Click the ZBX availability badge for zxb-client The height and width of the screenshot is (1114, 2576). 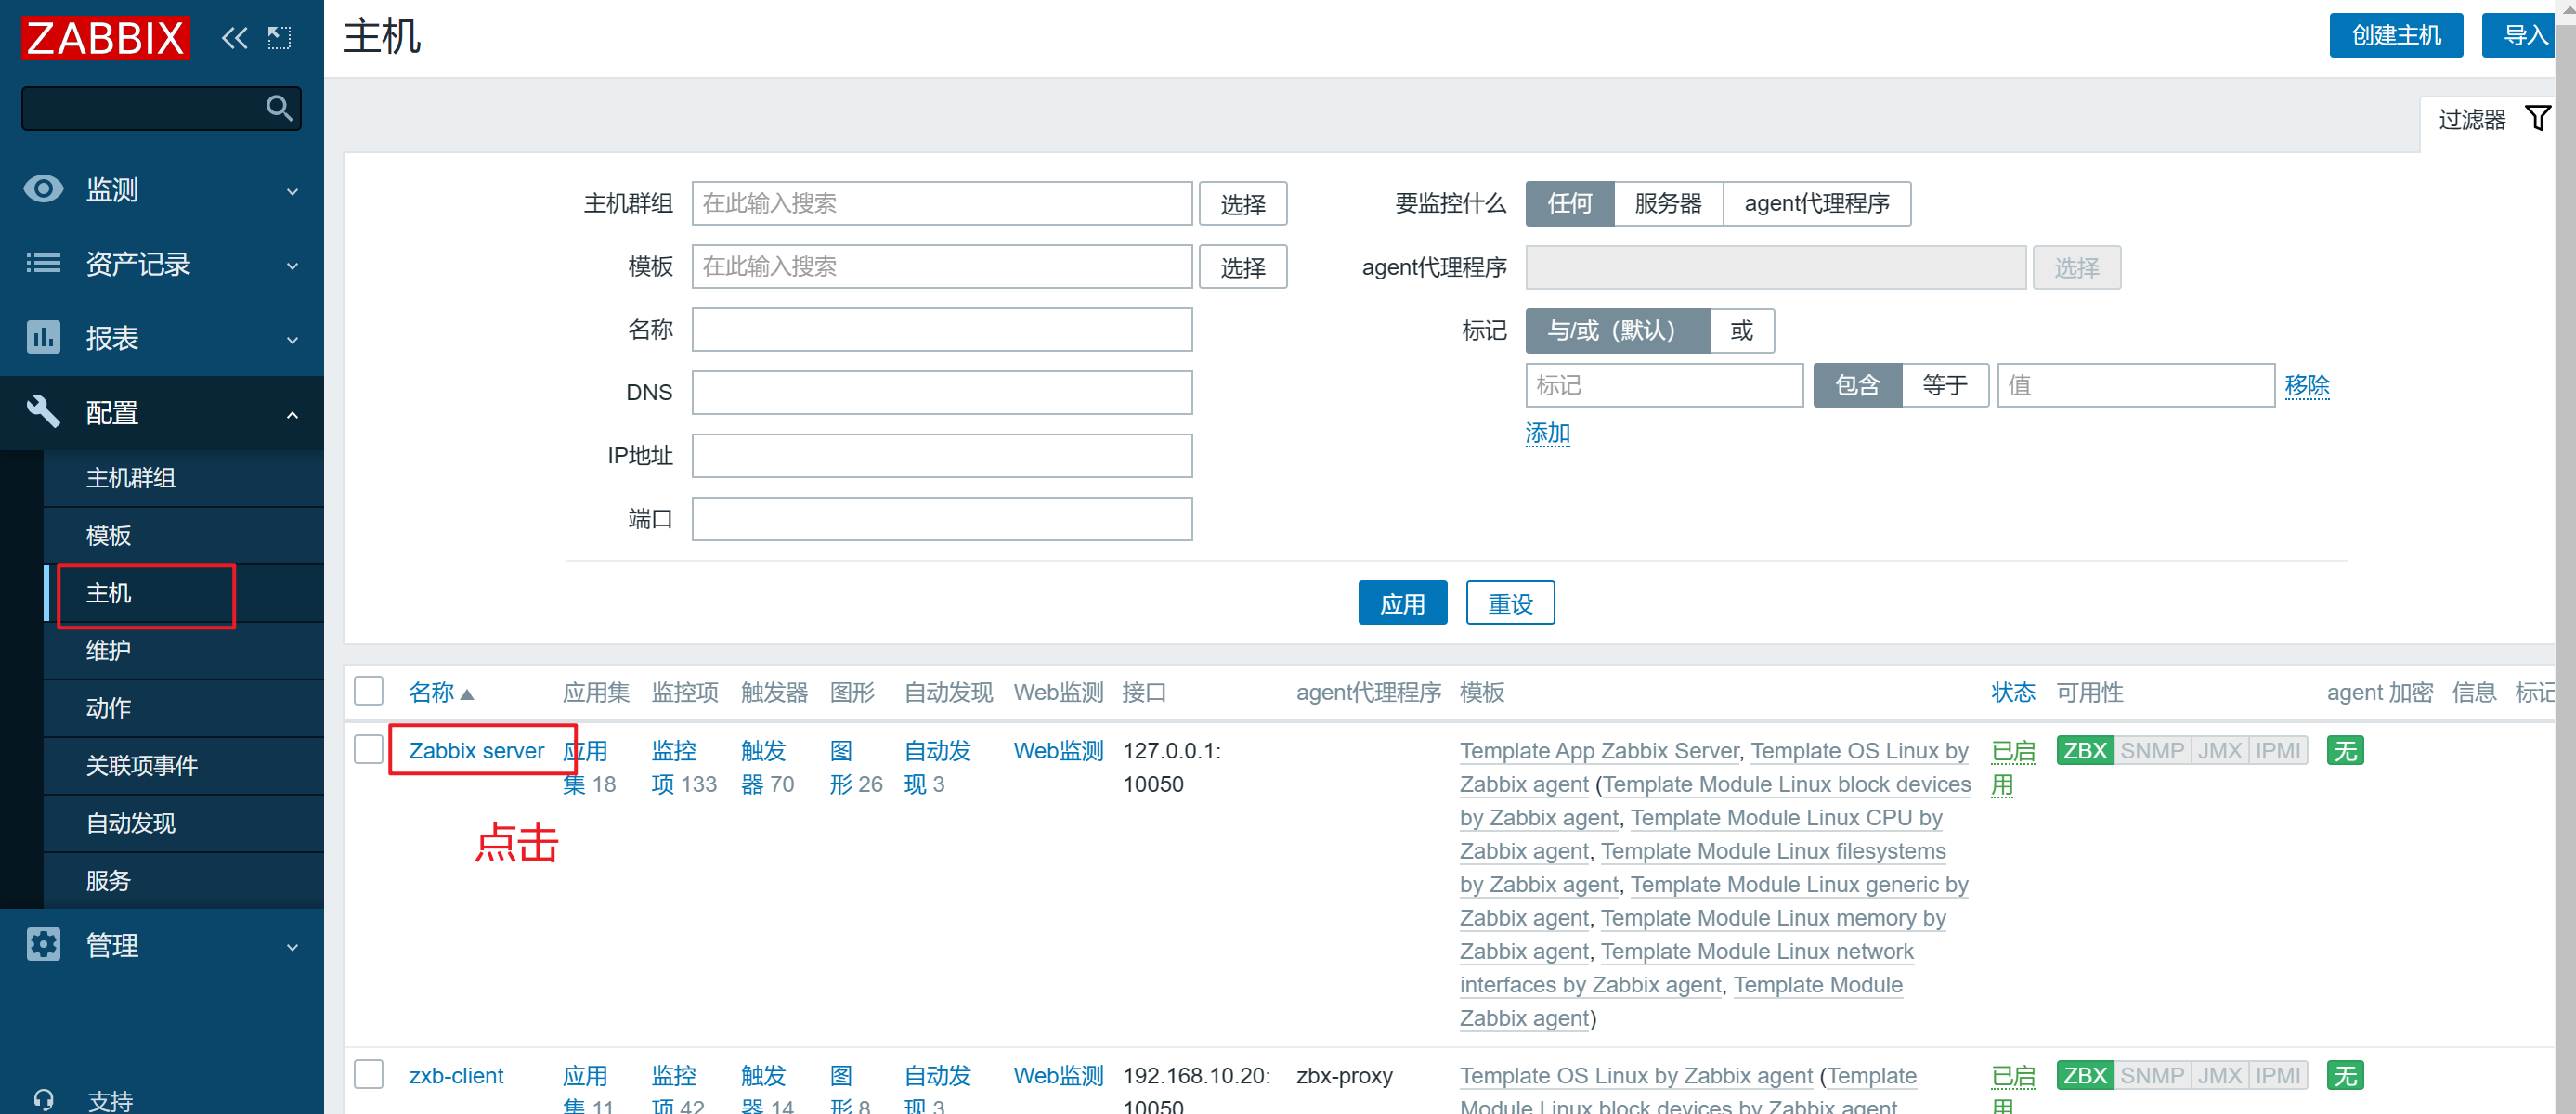2084,1076
